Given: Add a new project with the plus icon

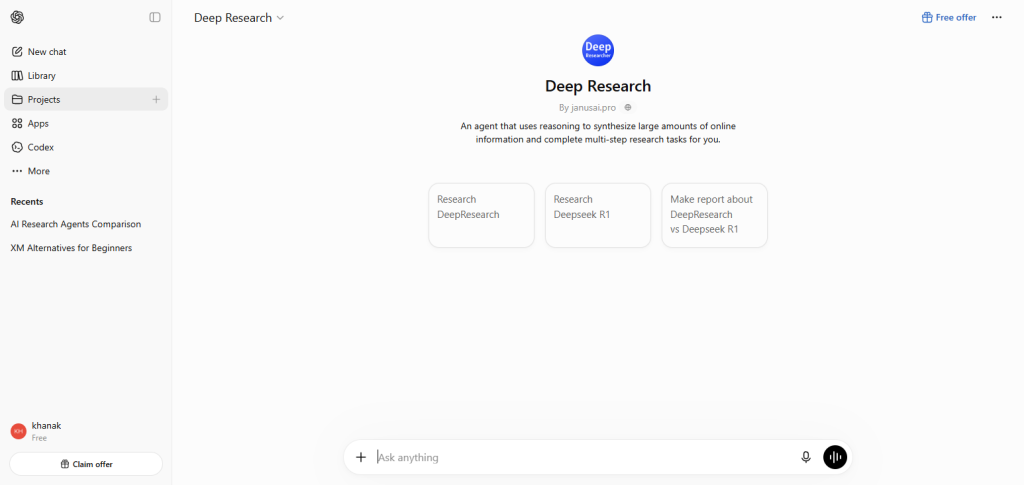Looking at the screenshot, I should (156, 99).
